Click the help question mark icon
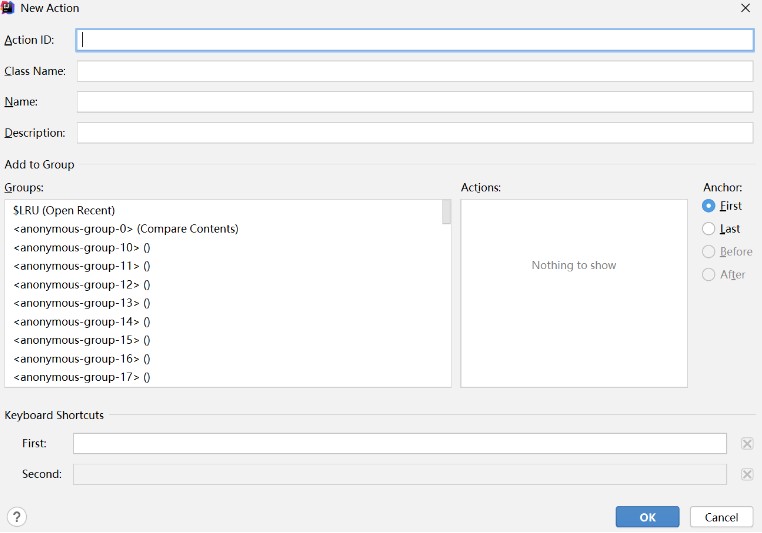762x533 pixels. point(16,517)
